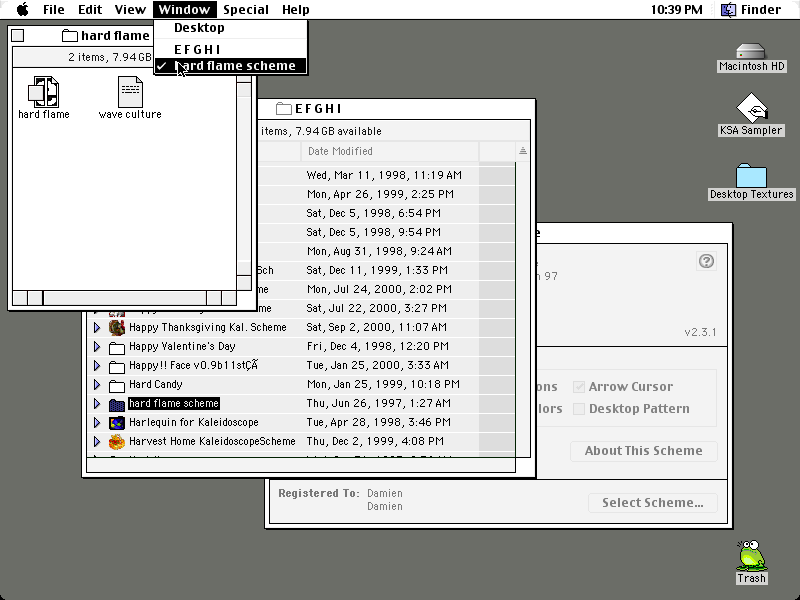The image size is (800, 600).
Task: Open the hard flame scheme file icon
Action: coord(43,92)
